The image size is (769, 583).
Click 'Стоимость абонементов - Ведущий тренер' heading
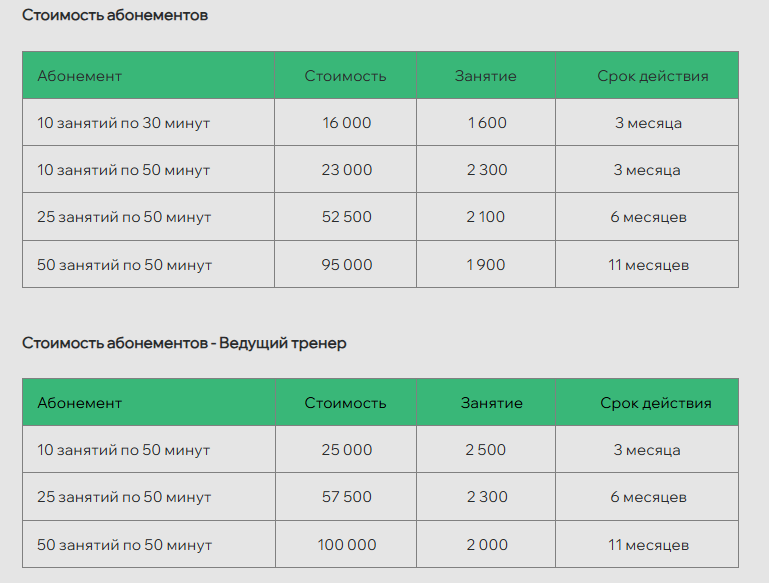pyautogui.click(x=184, y=343)
